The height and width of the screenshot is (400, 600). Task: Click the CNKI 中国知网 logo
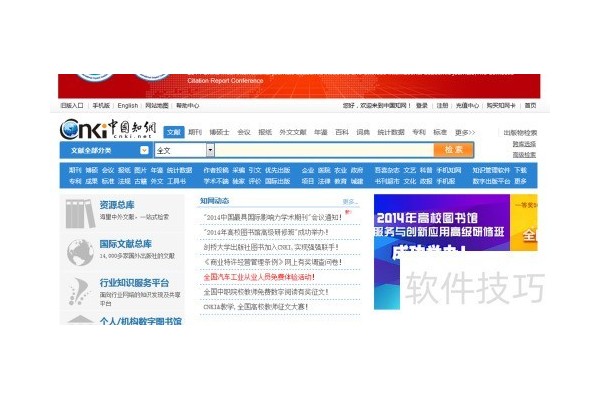click(x=108, y=129)
